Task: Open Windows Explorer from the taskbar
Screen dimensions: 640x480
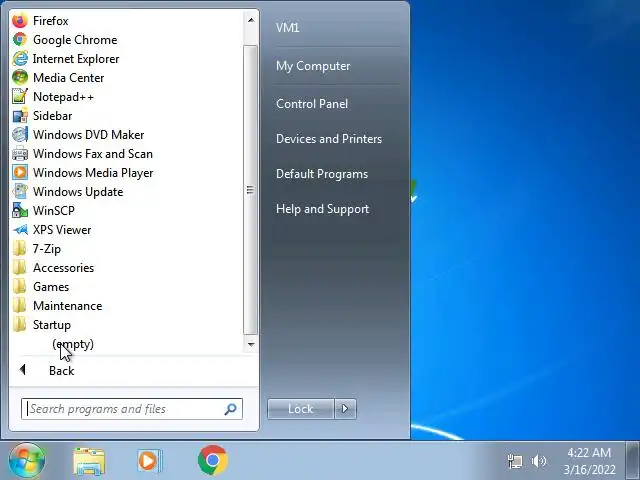Action: 89,461
